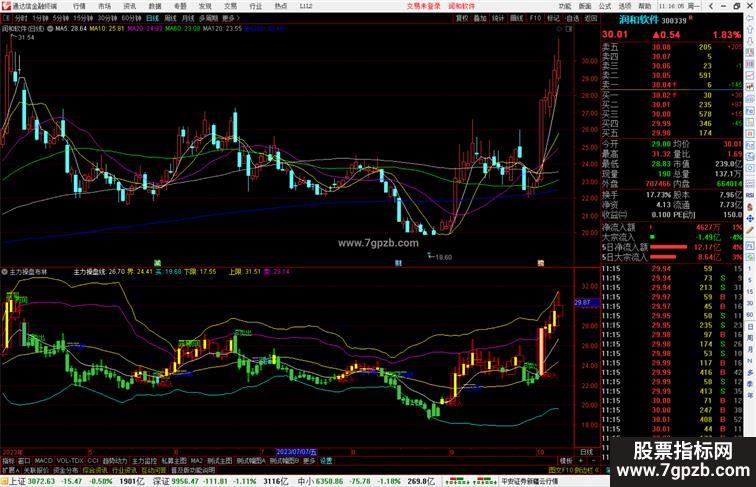Select the CCI indicator tab
This screenshot has width=756, height=487.
[x=93, y=461]
